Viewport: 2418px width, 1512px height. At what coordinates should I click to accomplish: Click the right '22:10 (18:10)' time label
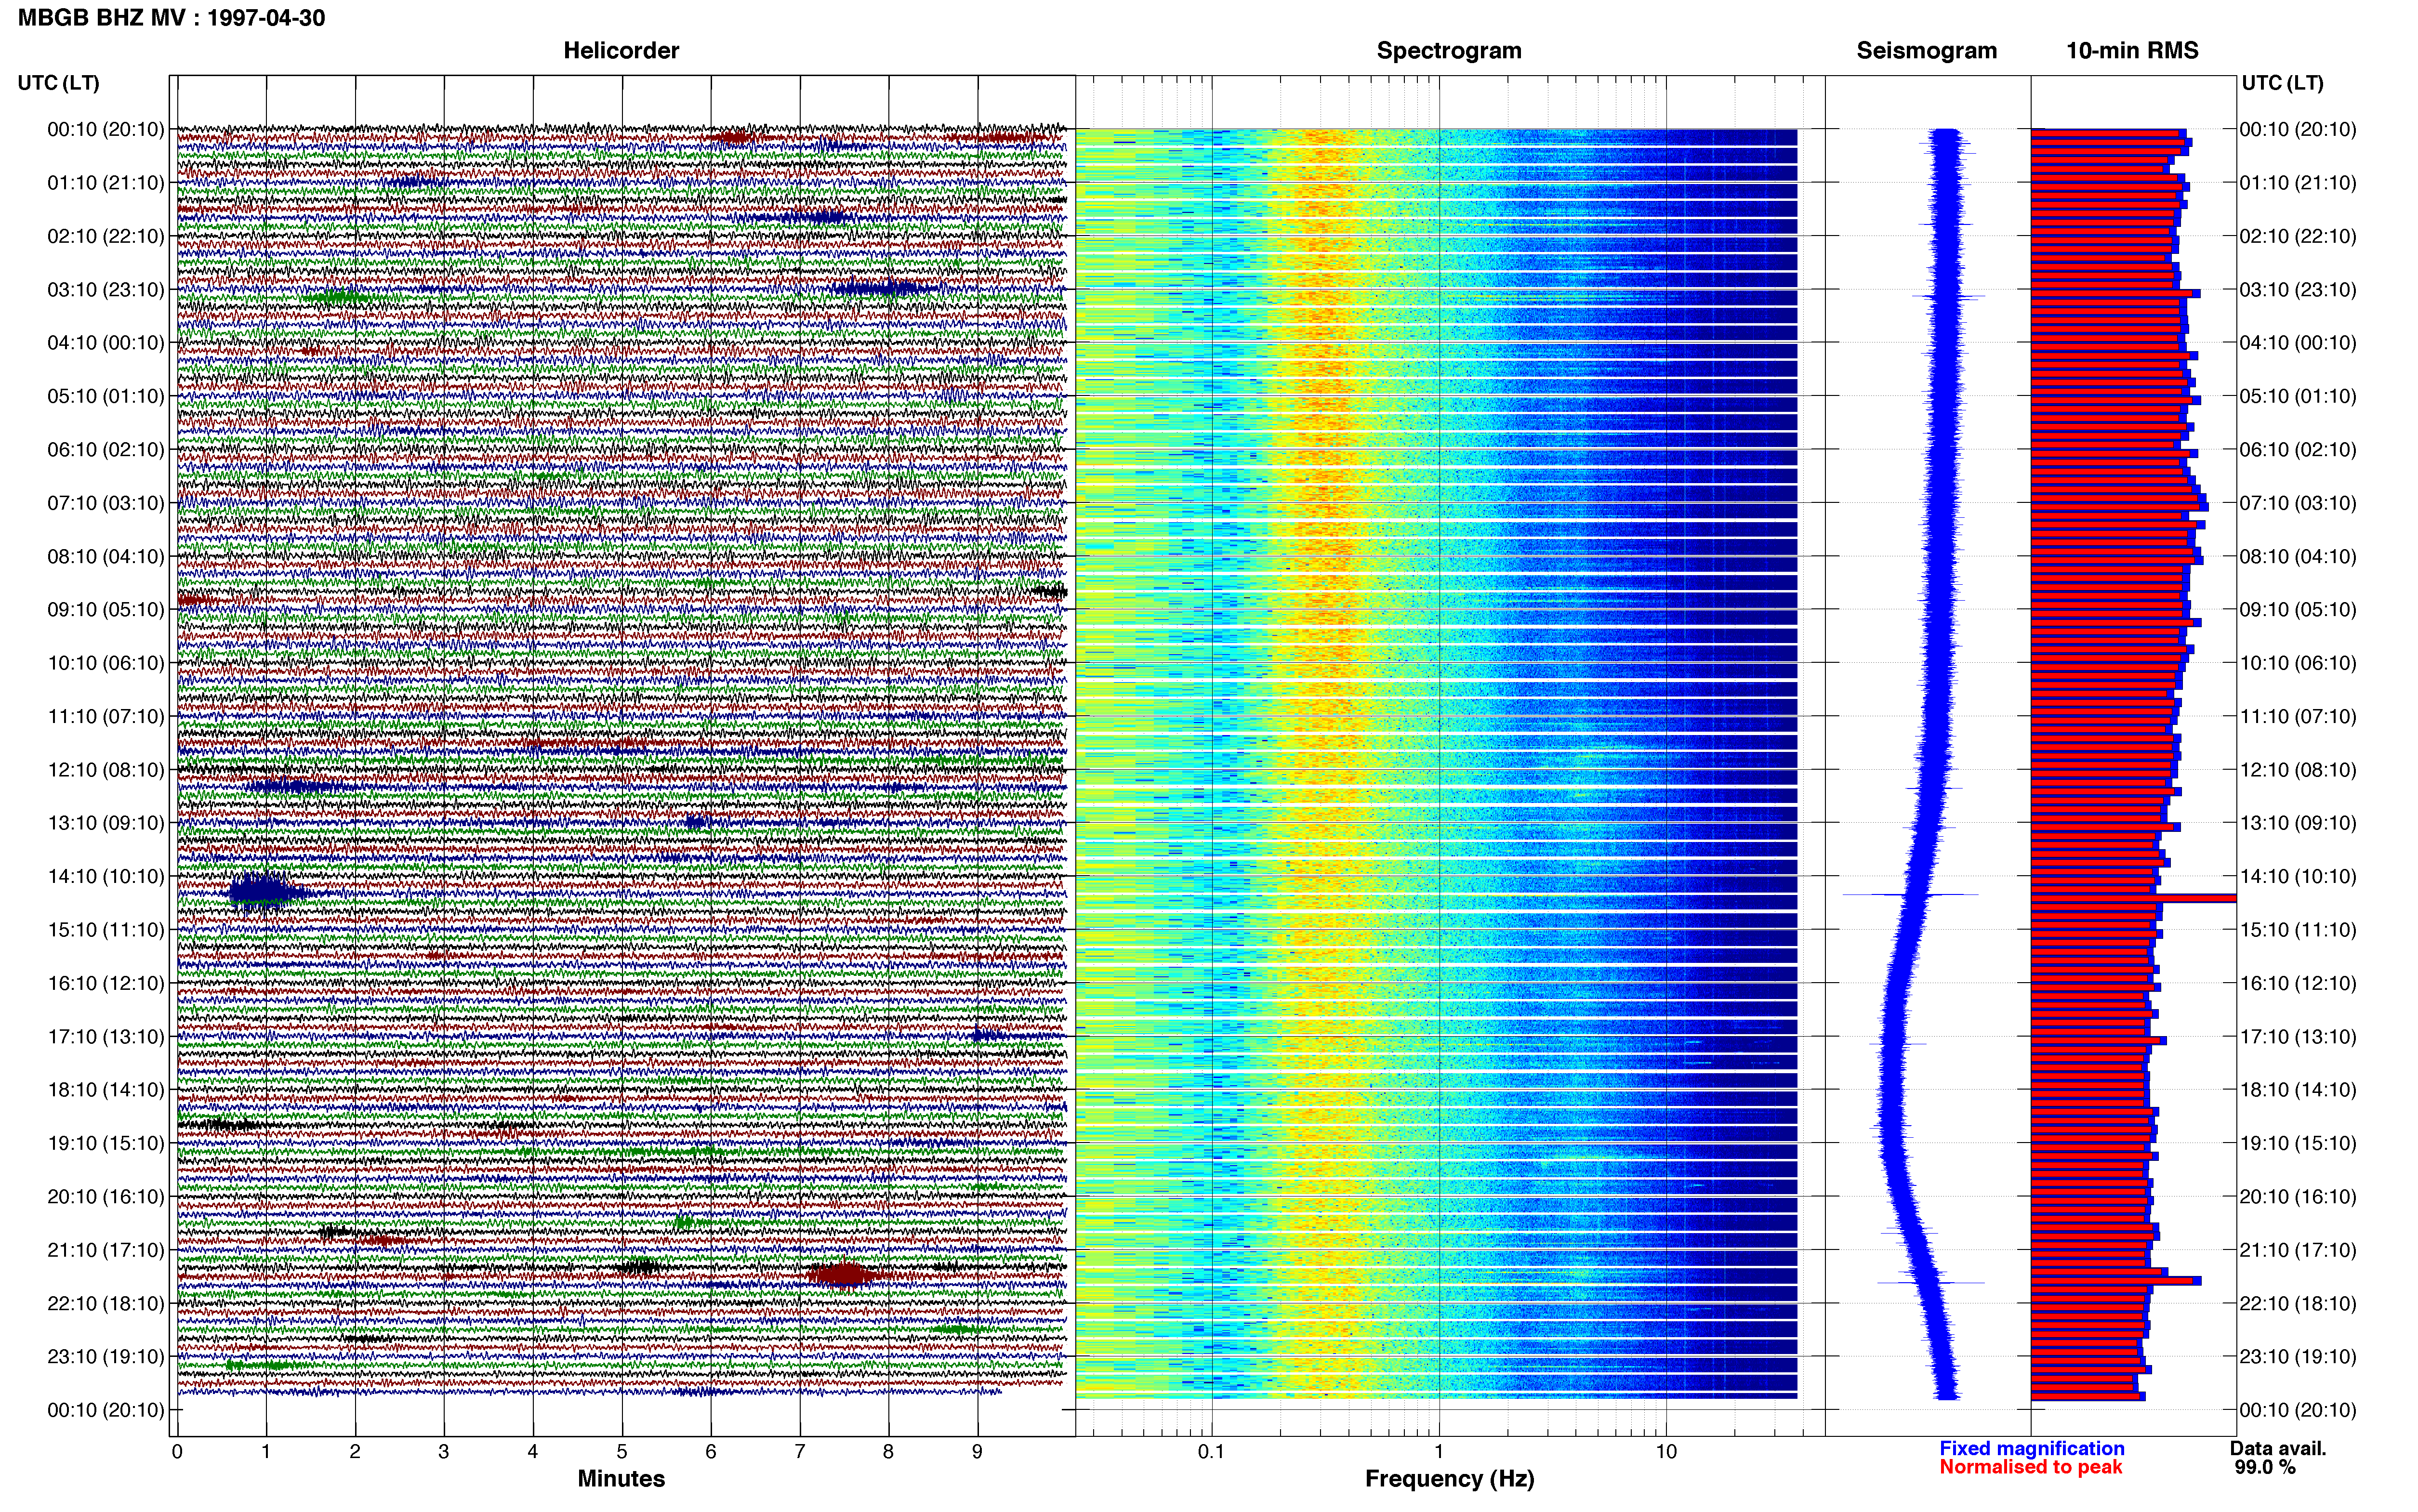(x=2298, y=1303)
